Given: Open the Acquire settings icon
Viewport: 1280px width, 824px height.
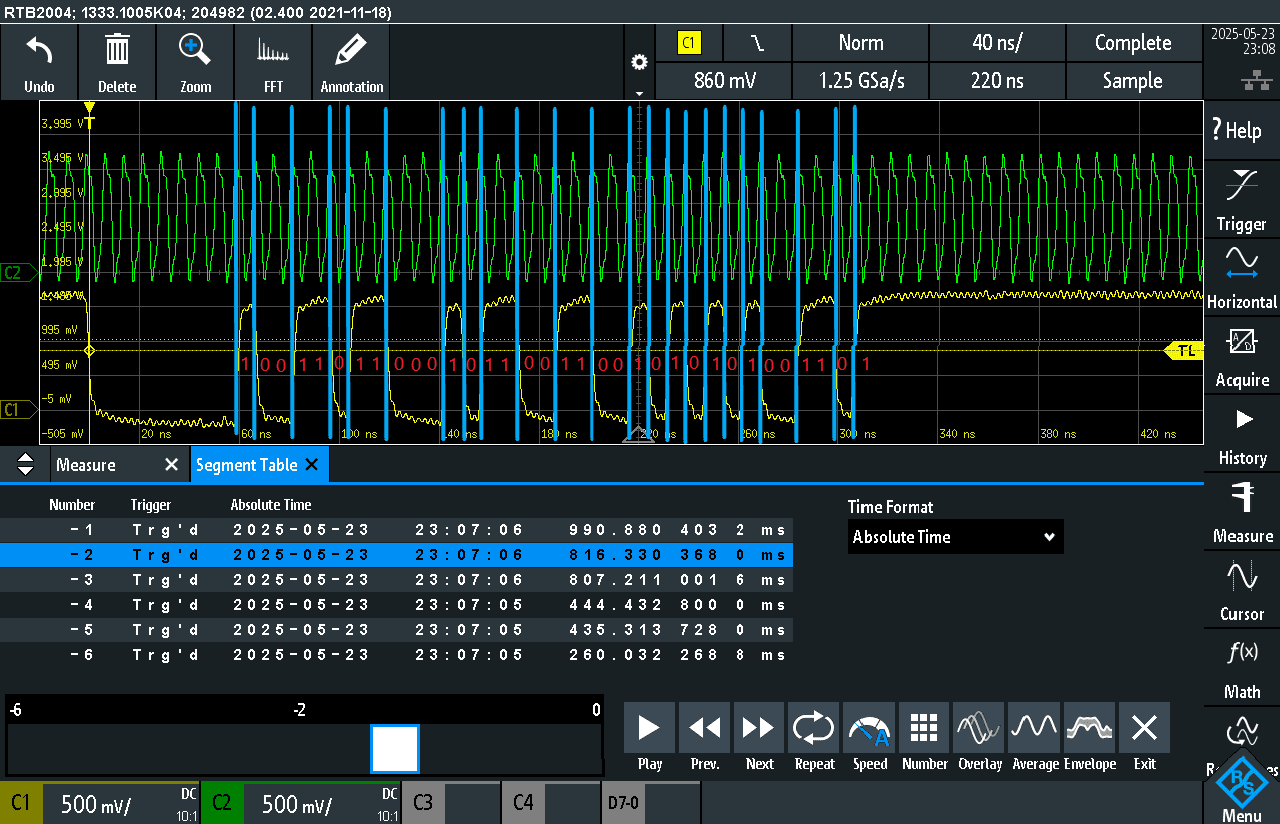Looking at the screenshot, I should (x=1241, y=341).
